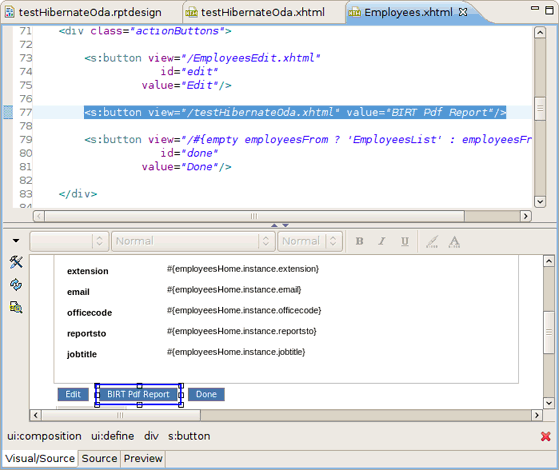Click #{employeesHome.instance.email} value
Viewport: 559px width, 470px height.
(234, 290)
